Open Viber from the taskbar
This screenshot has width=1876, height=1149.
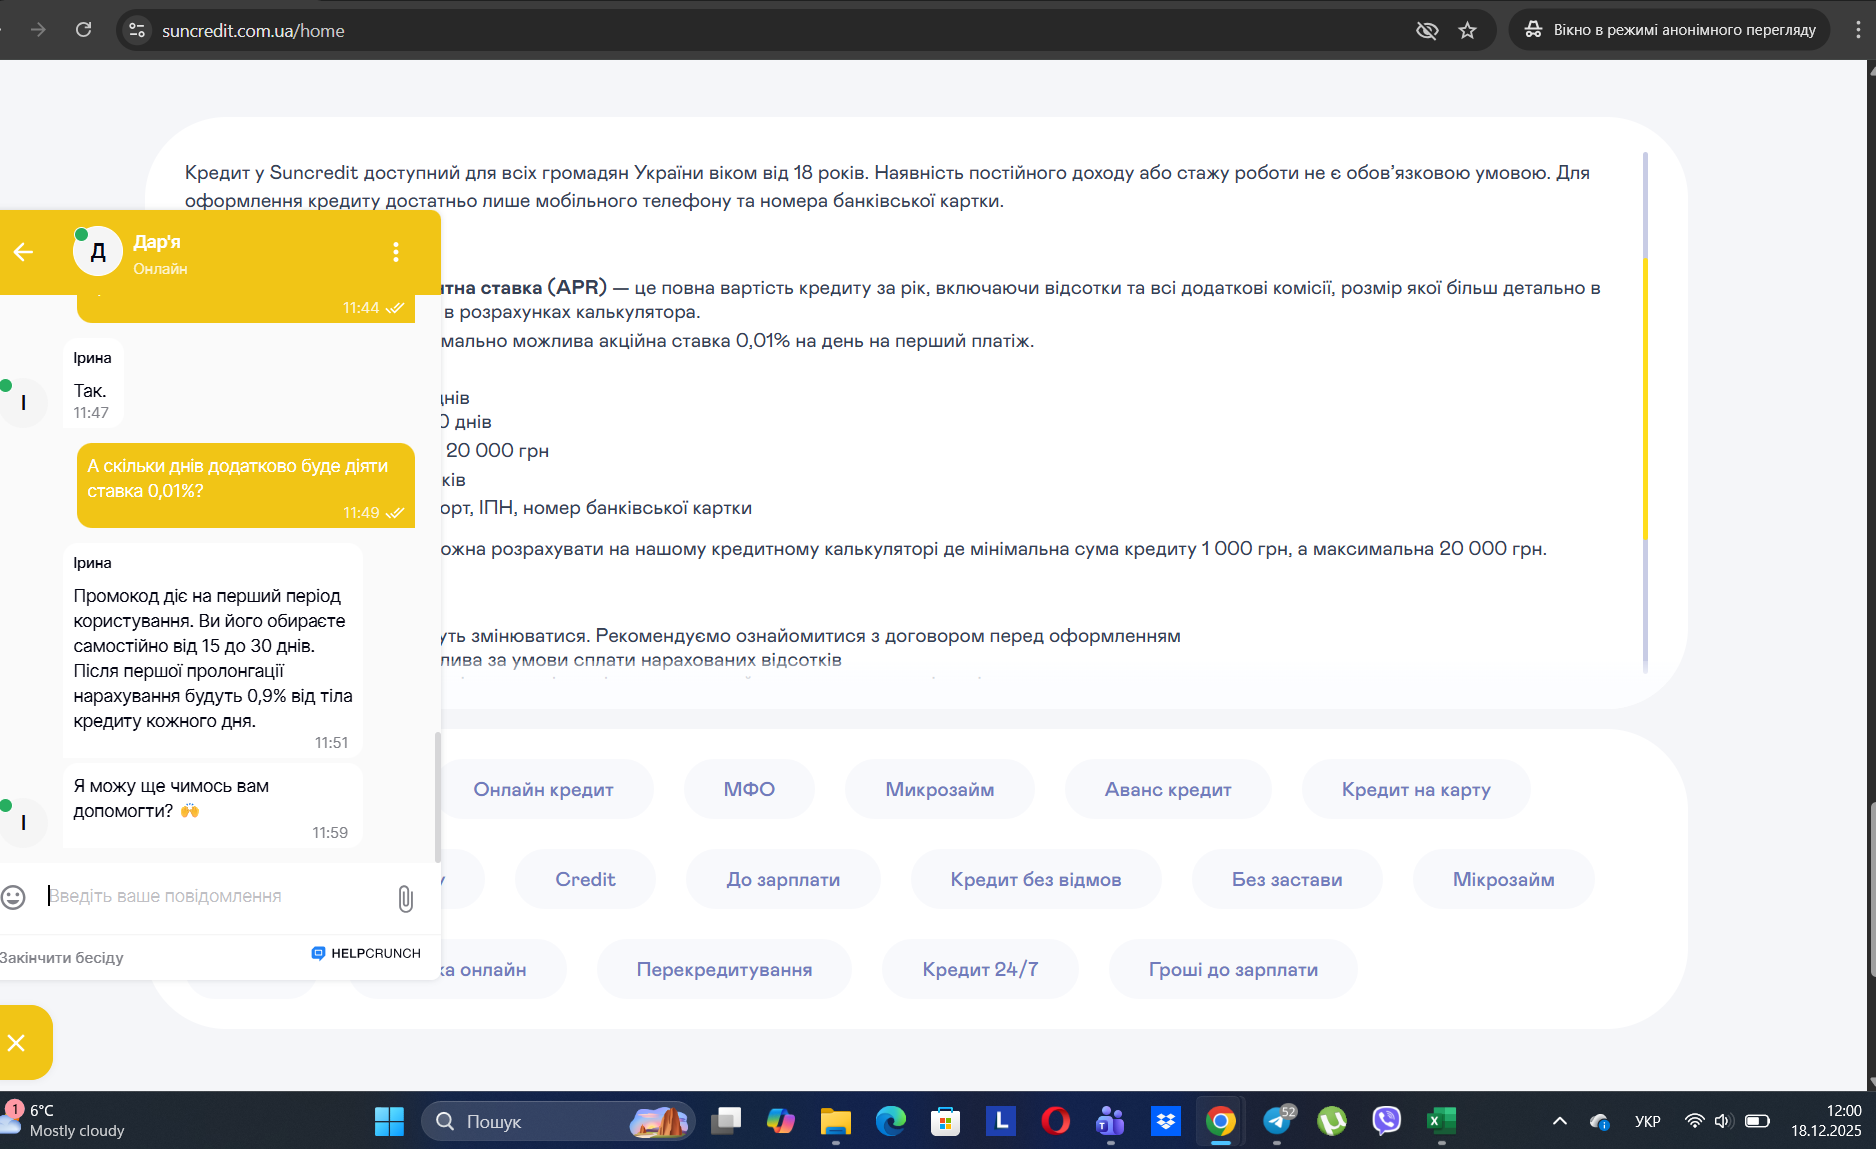click(x=1386, y=1121)
